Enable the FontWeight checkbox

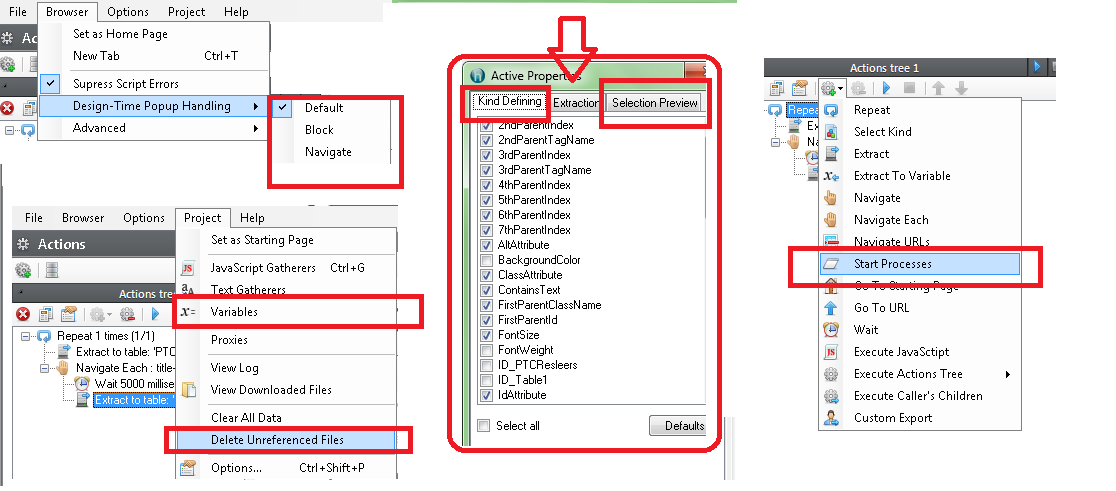point(486,350)
